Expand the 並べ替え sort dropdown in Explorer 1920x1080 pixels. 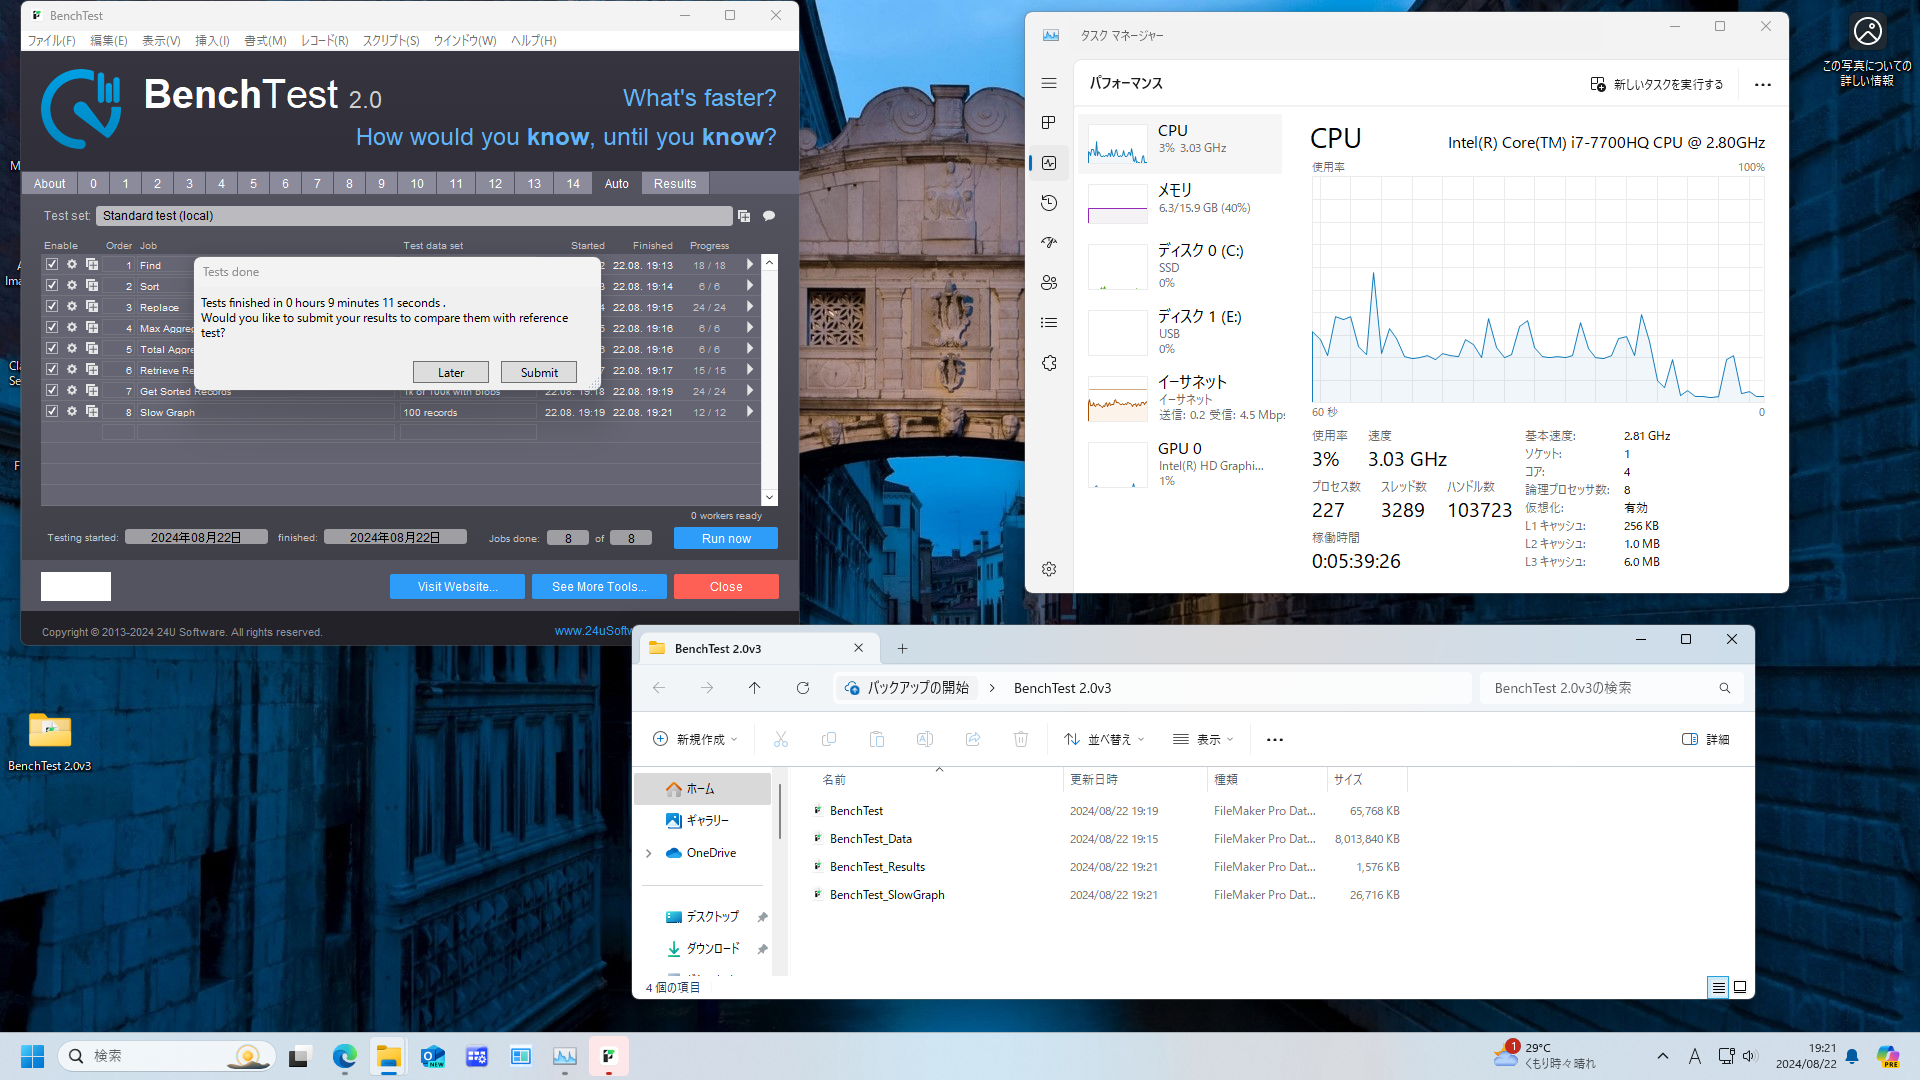(1104, 739)
